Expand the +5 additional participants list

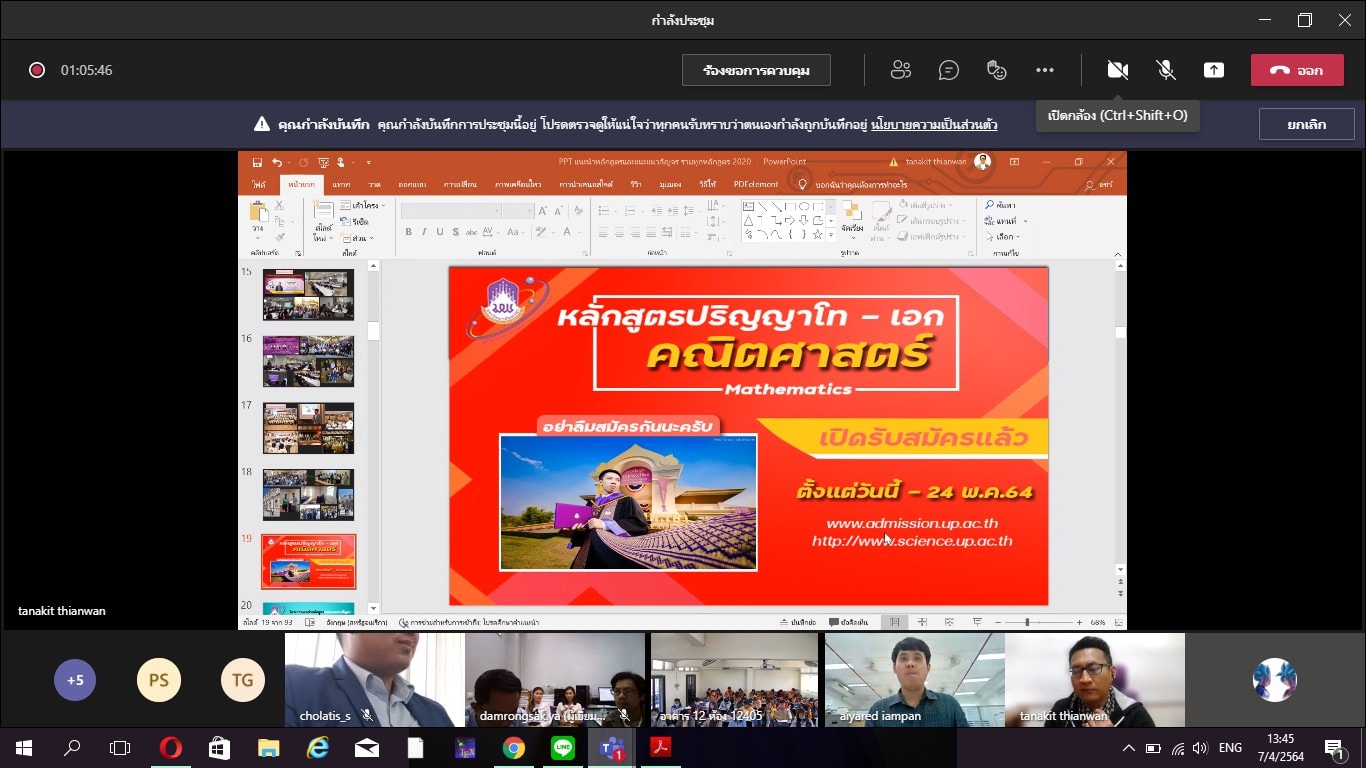[75, 680]
